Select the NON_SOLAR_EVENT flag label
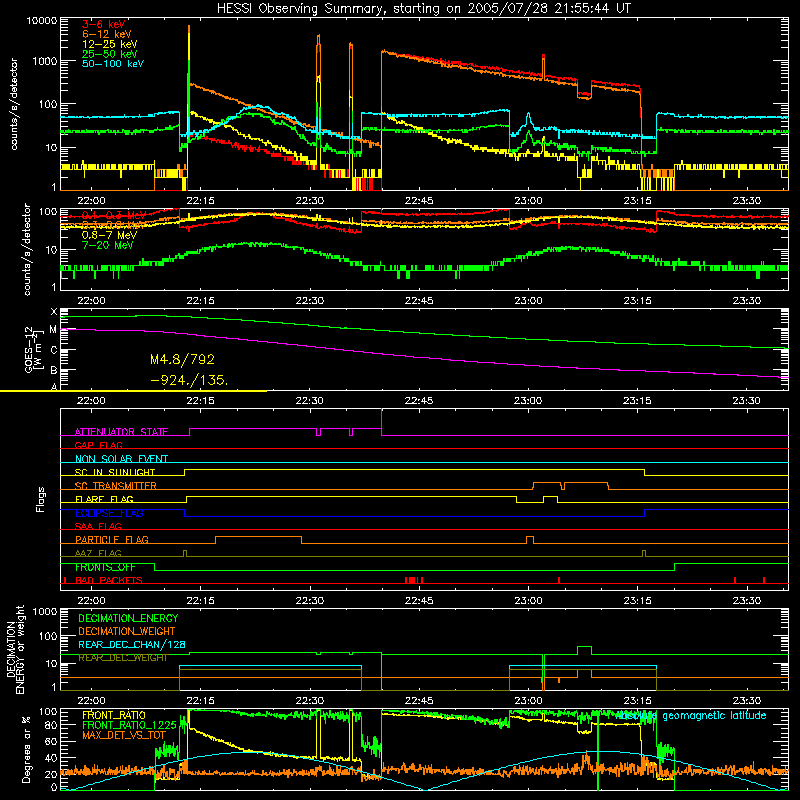Viewport: 800px width, 800px height. 121,459
